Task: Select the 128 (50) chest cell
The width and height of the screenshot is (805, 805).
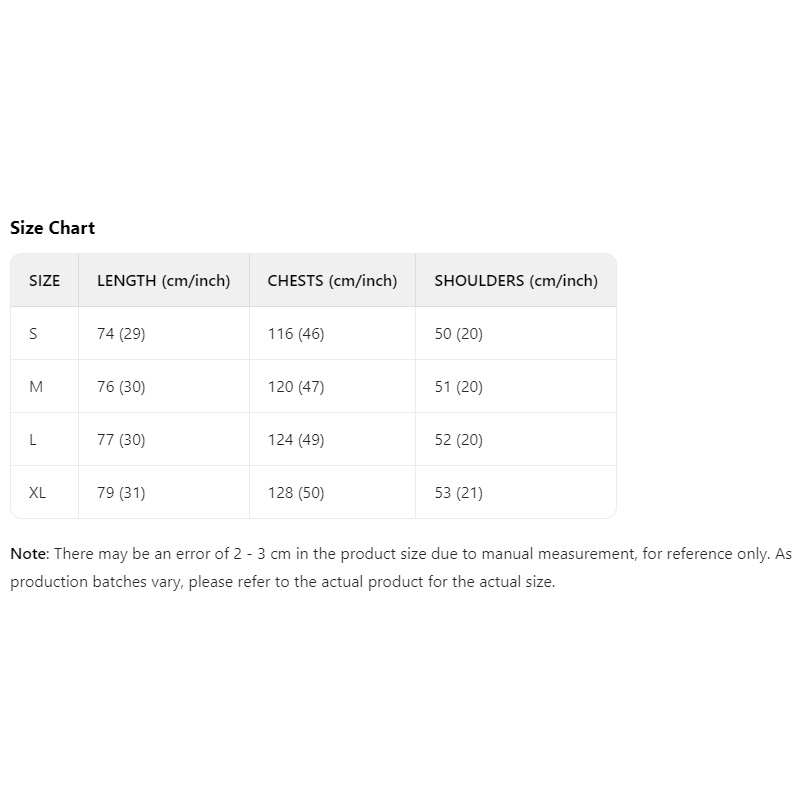Action: coord(296,493)
